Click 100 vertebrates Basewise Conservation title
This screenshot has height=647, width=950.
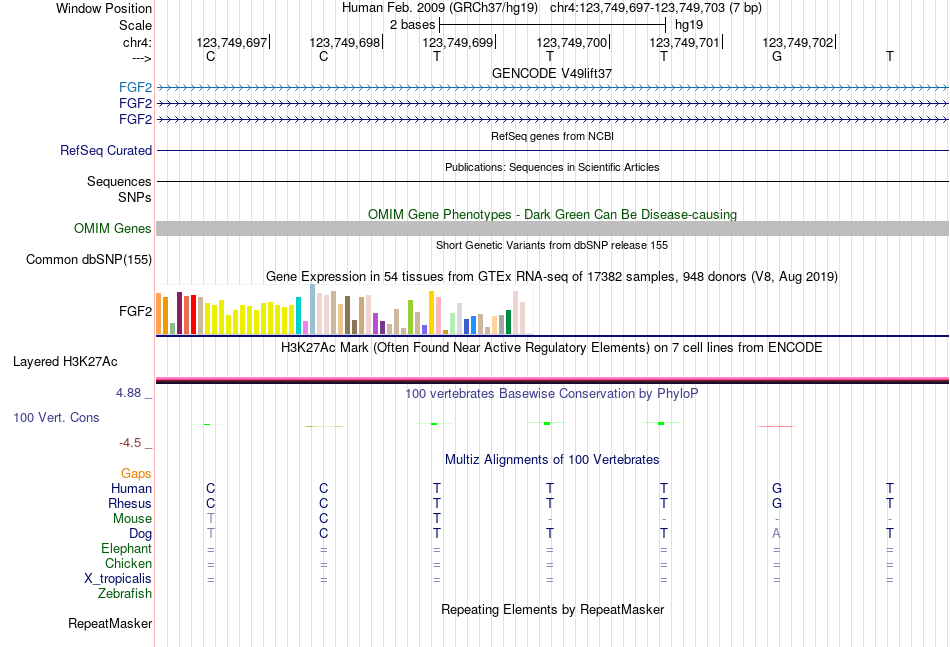552,394
